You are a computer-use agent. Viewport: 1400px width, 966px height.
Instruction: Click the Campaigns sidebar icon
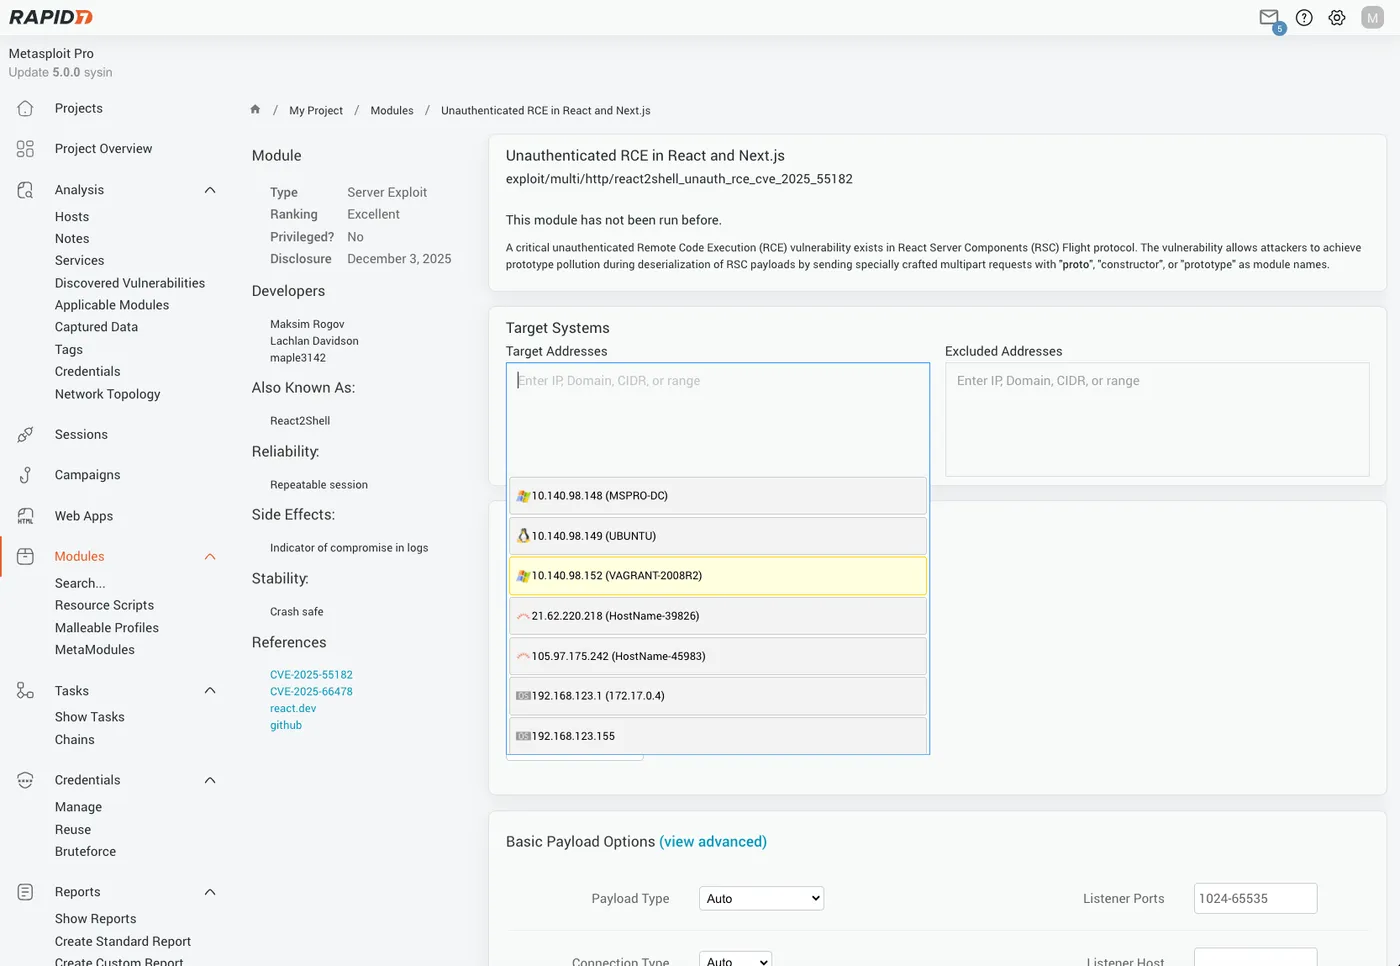24,475
